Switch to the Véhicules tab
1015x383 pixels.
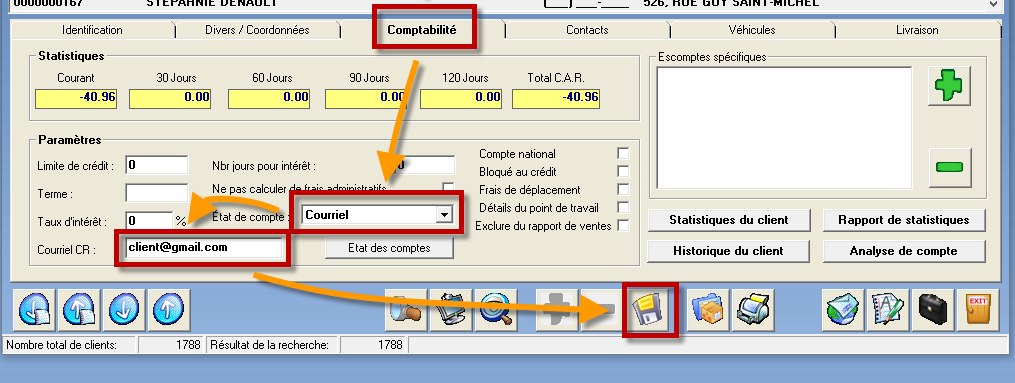pos(752,30)
